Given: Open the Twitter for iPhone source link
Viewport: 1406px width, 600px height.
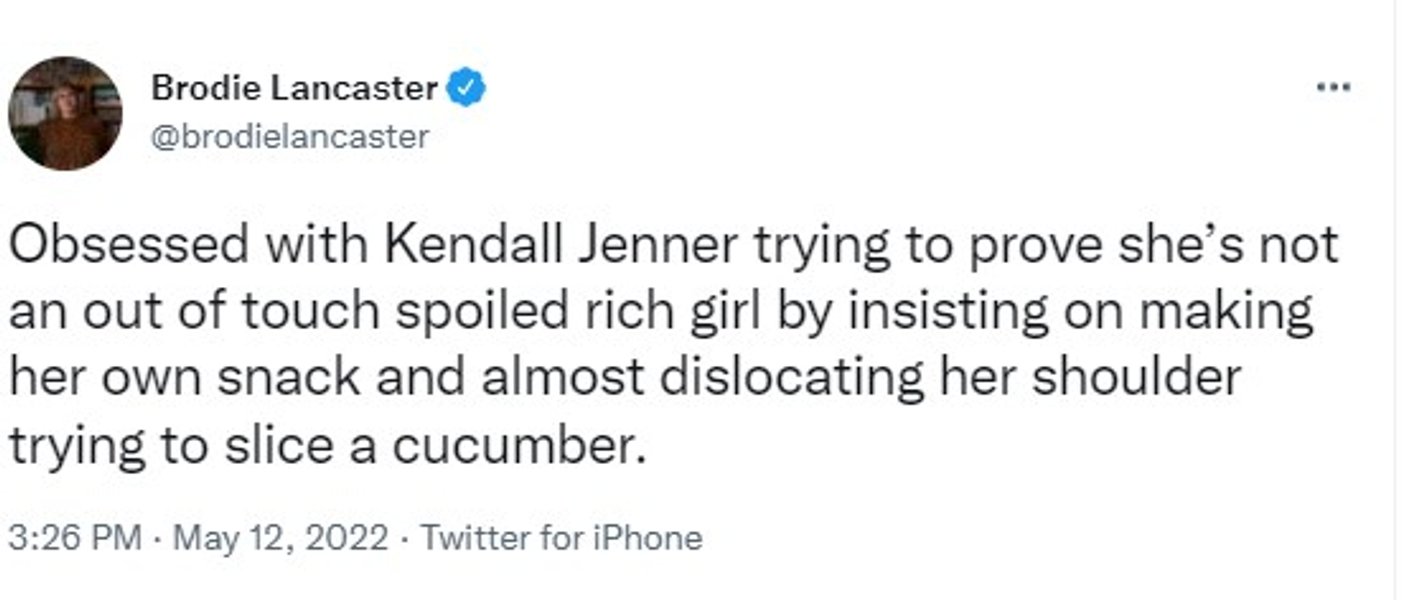Looking at the screenshot, I should [x=561, y=538].
